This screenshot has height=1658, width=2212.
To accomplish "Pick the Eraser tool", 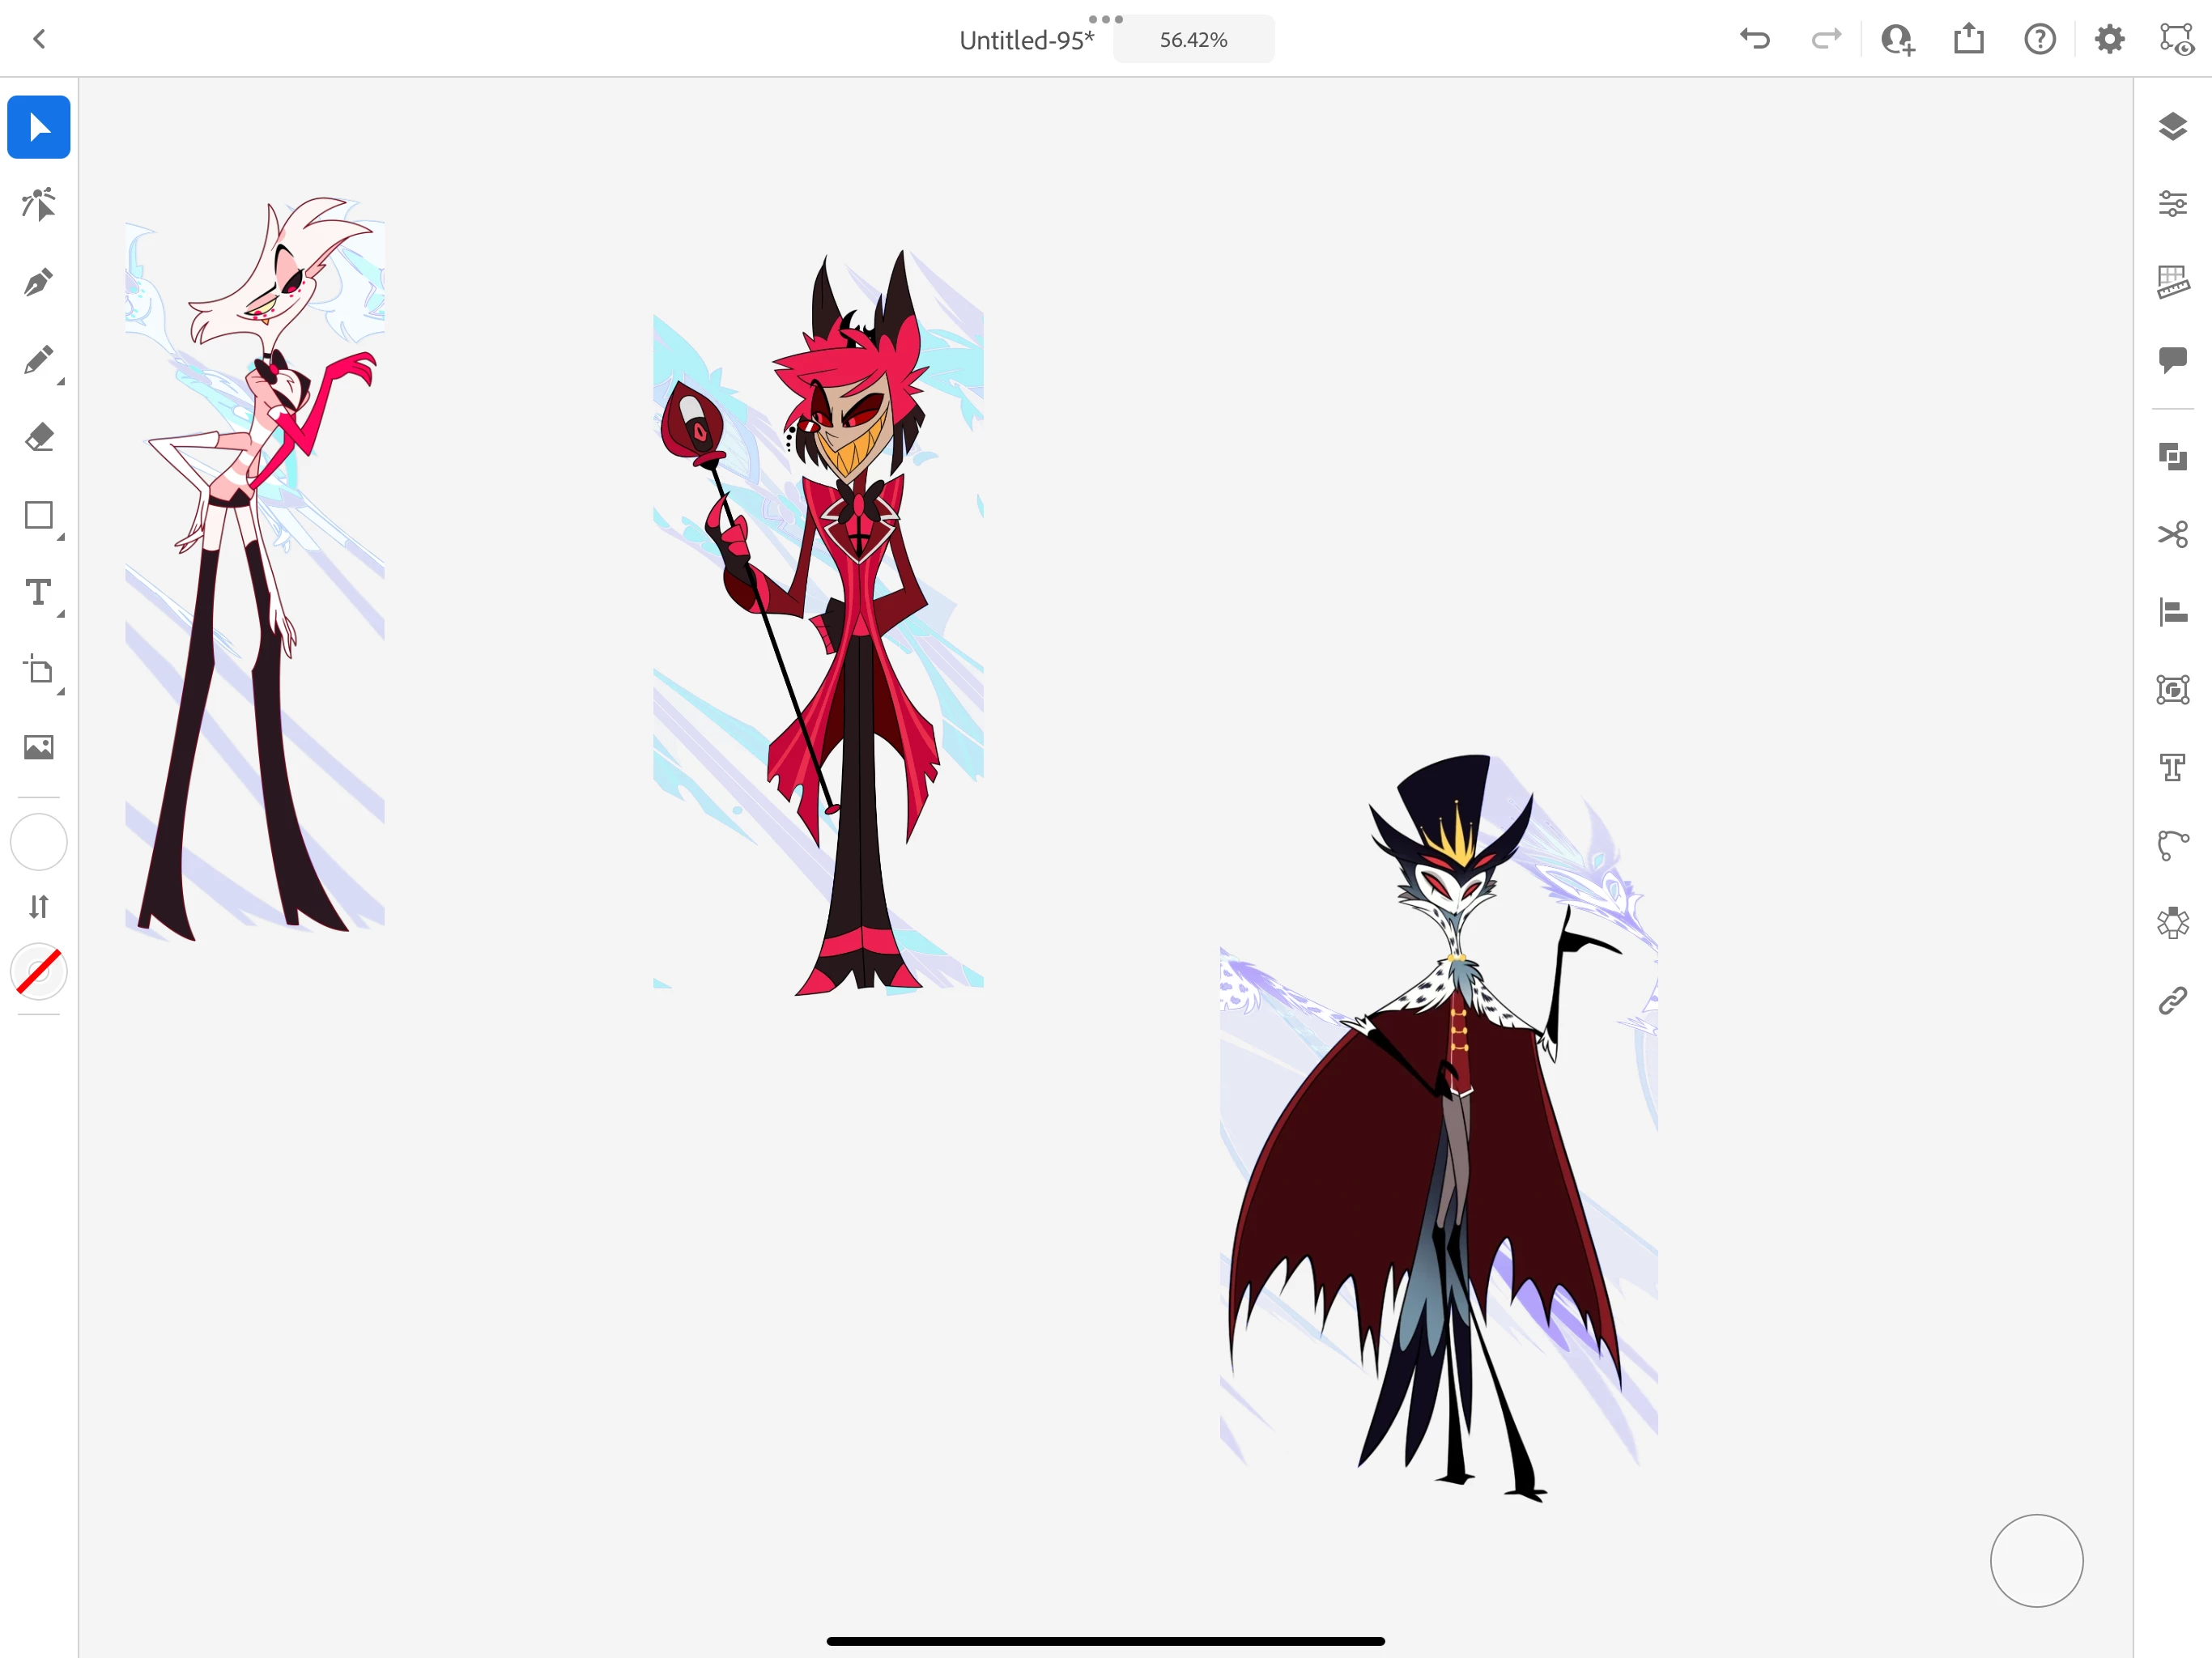I will [38, 438].
